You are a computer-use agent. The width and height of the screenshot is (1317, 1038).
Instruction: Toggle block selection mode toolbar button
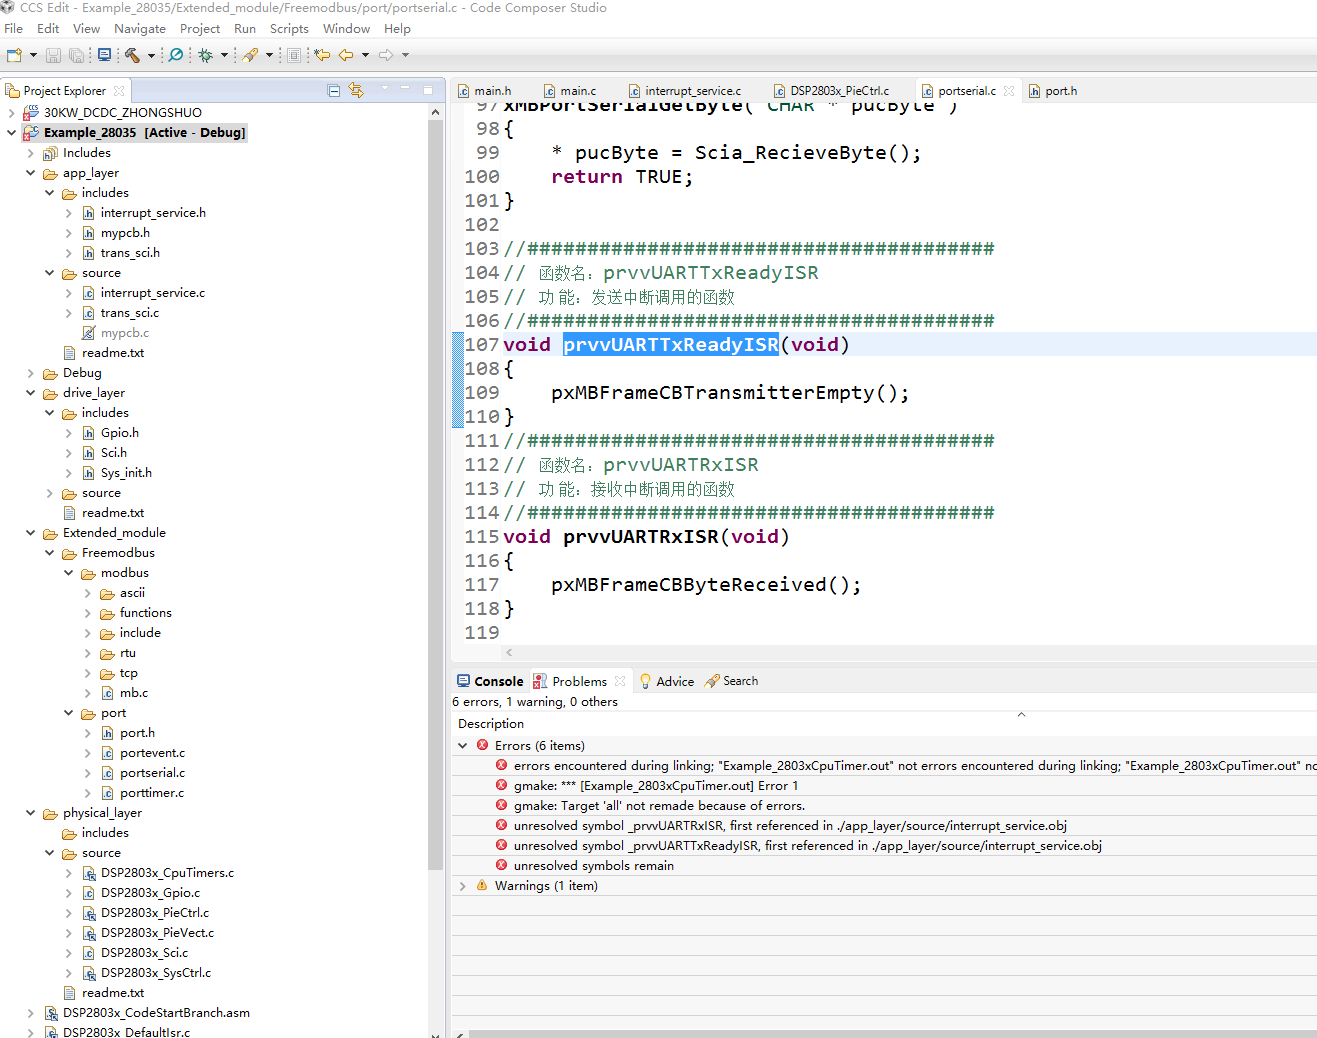[x=294, y=55]
